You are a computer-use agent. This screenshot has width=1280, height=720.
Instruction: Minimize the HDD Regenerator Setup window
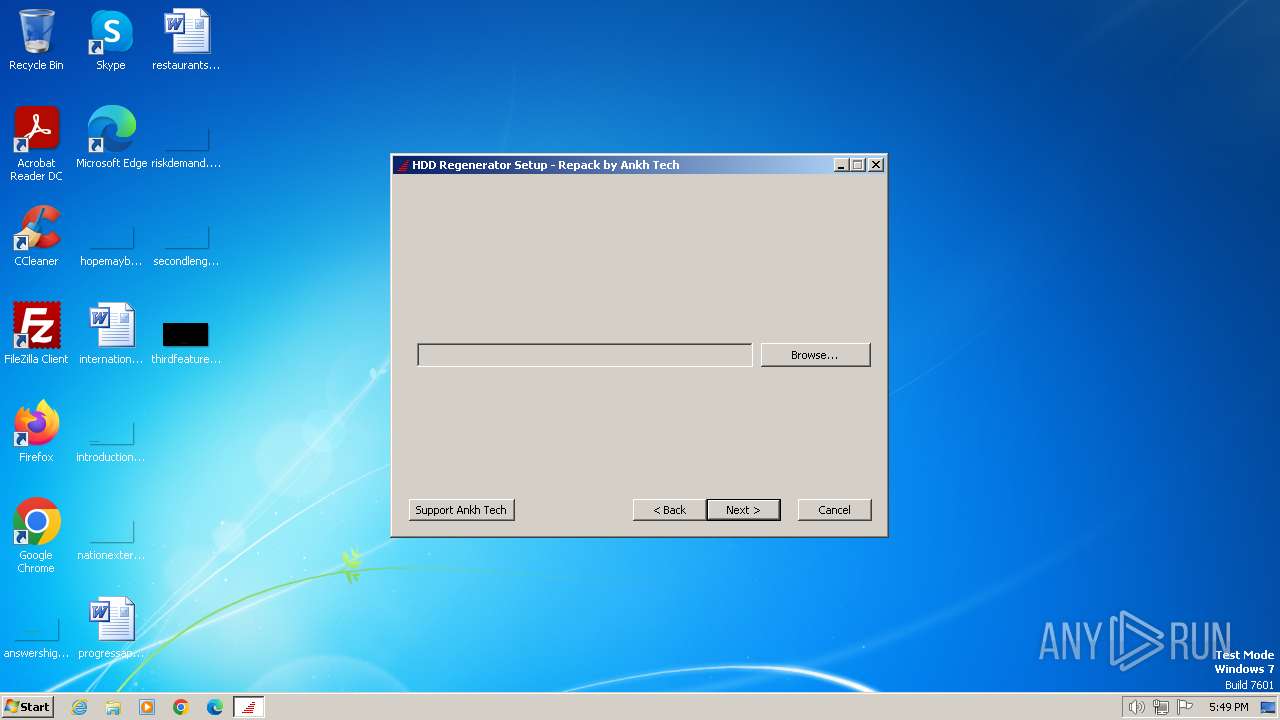[841, 165]
